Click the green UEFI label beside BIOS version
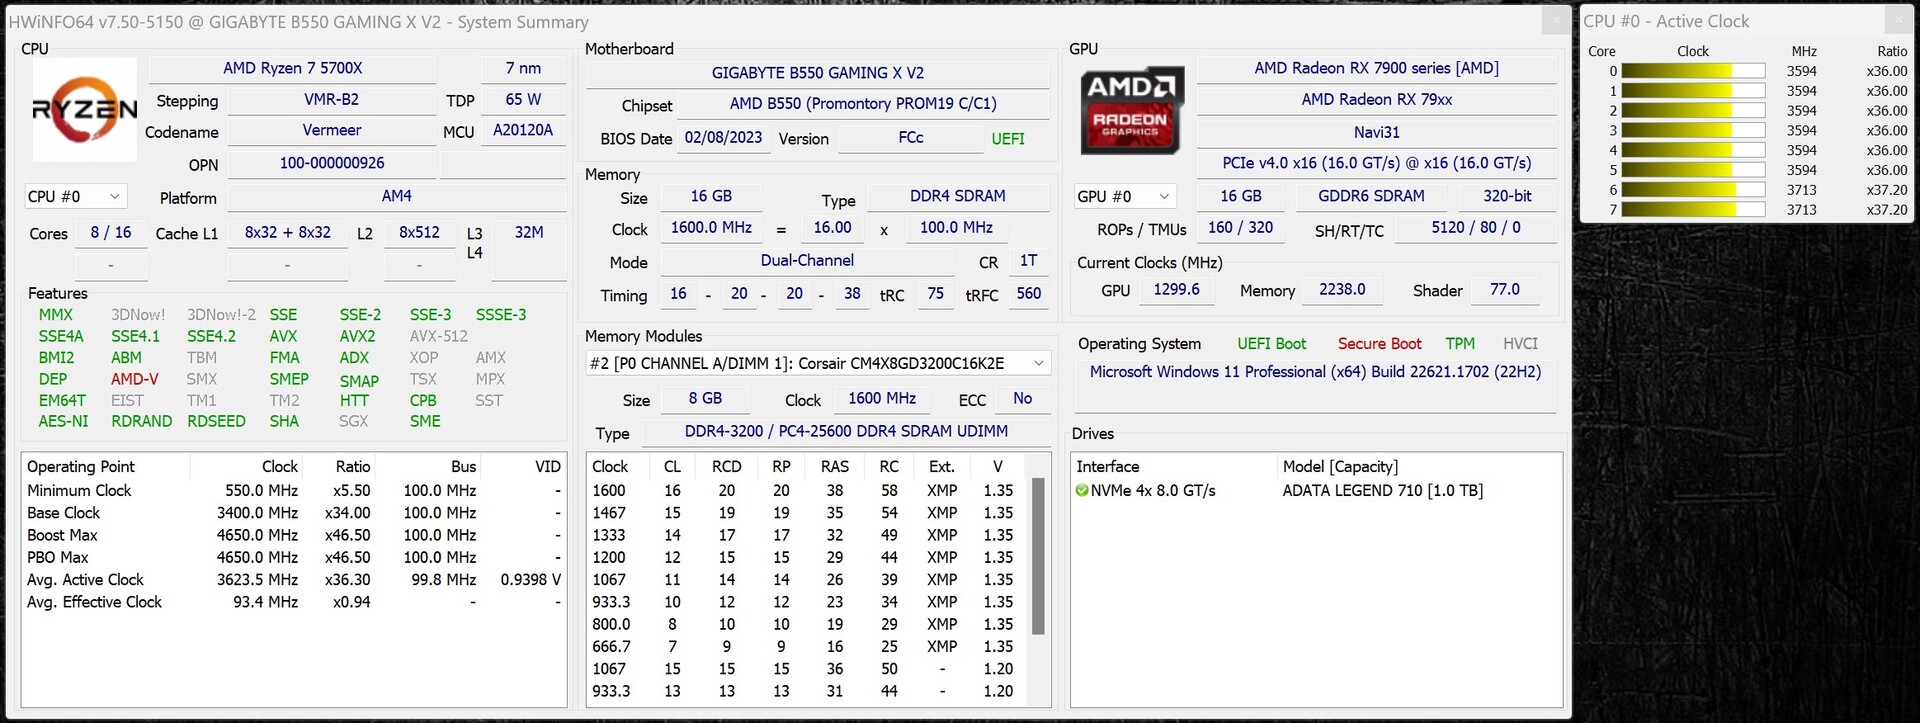 pos(1008,139)
